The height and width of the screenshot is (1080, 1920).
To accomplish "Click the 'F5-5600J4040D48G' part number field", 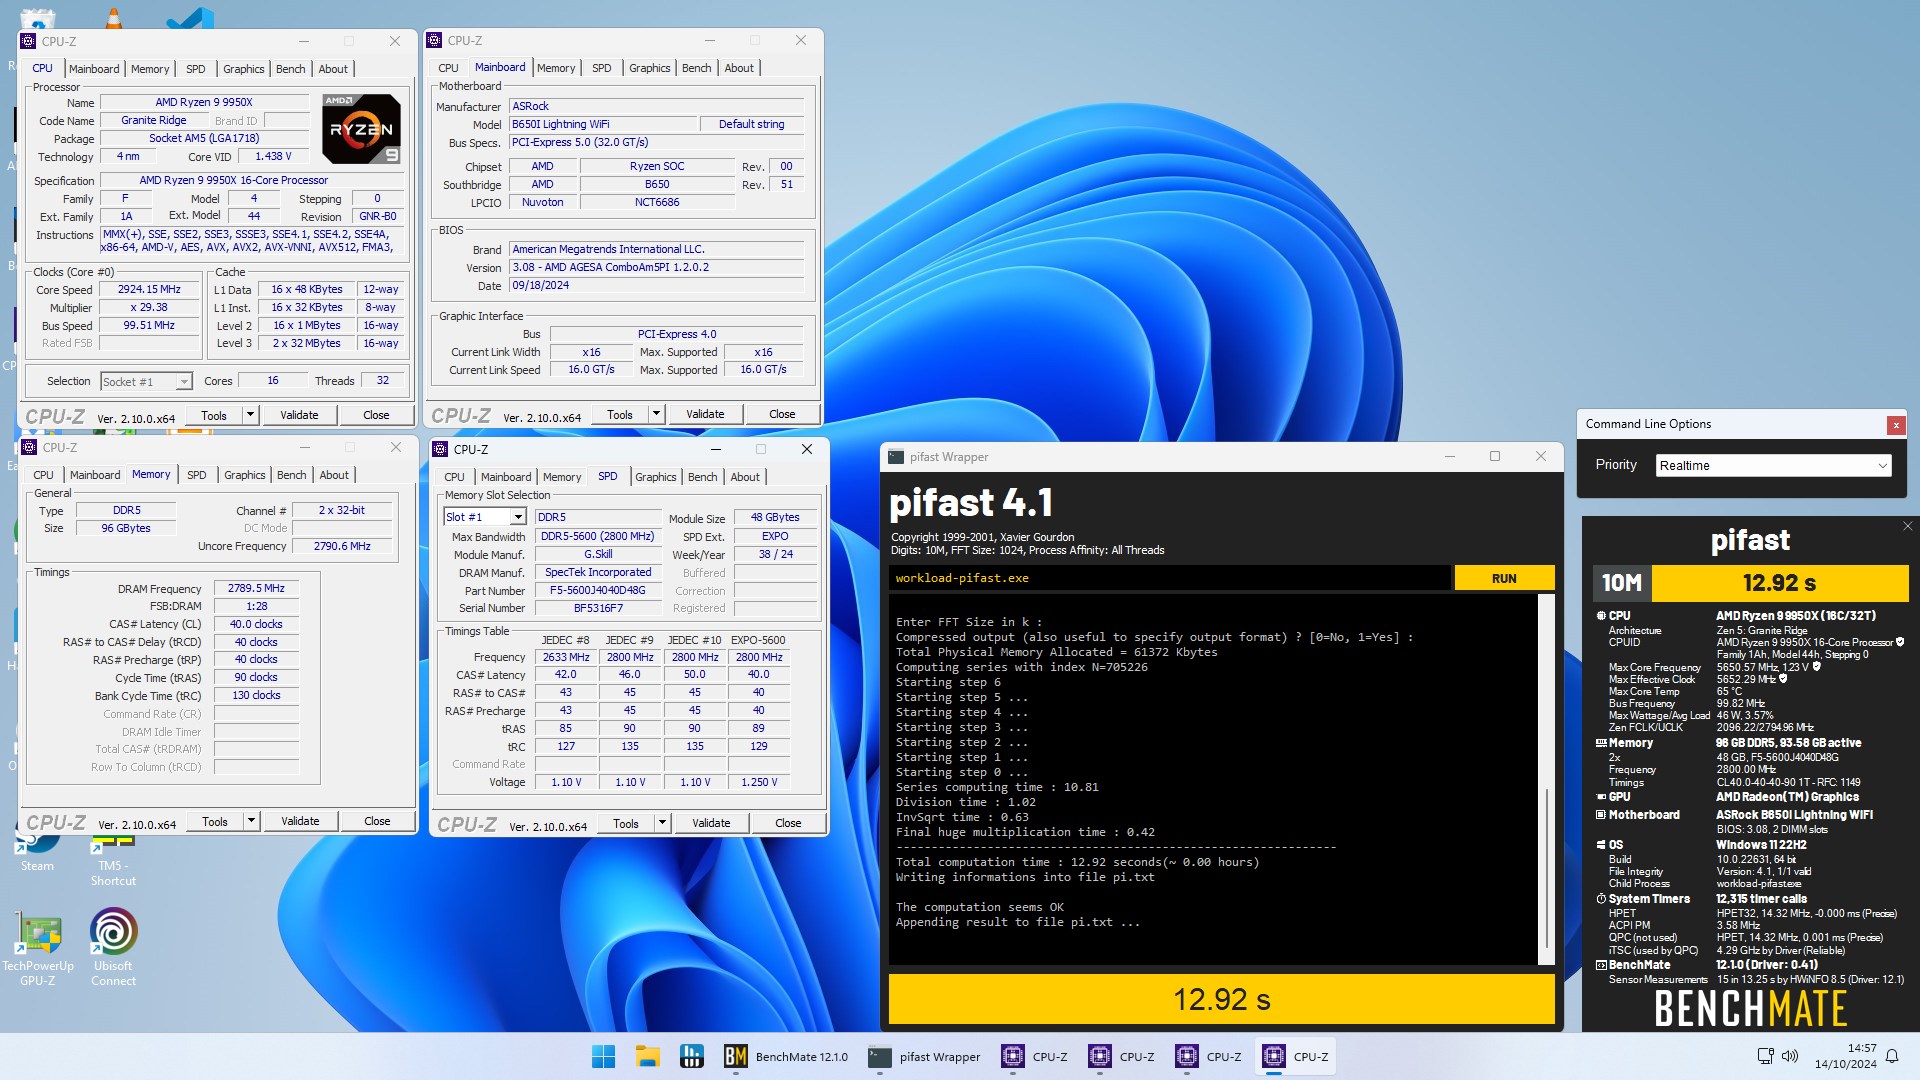I will pyautogui.click(x=598, y=590).
